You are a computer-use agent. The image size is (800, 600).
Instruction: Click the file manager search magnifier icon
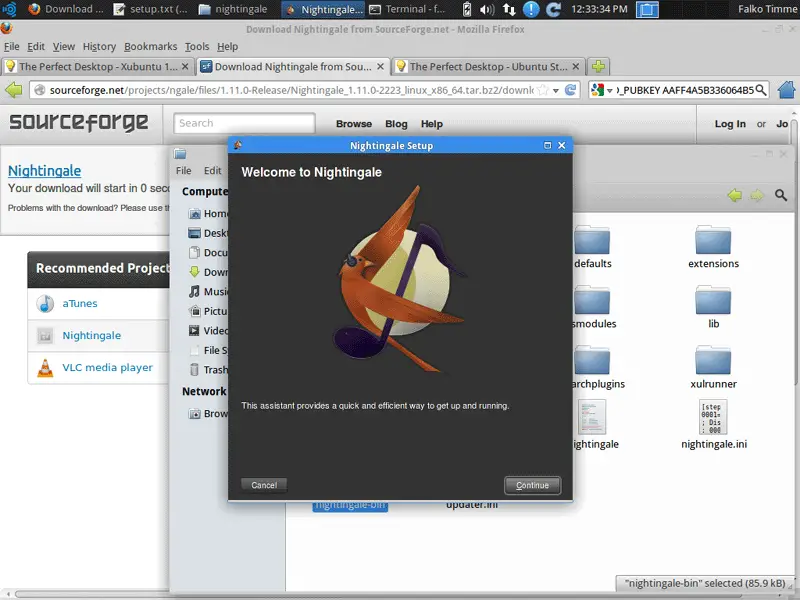(x=781, y=195)
